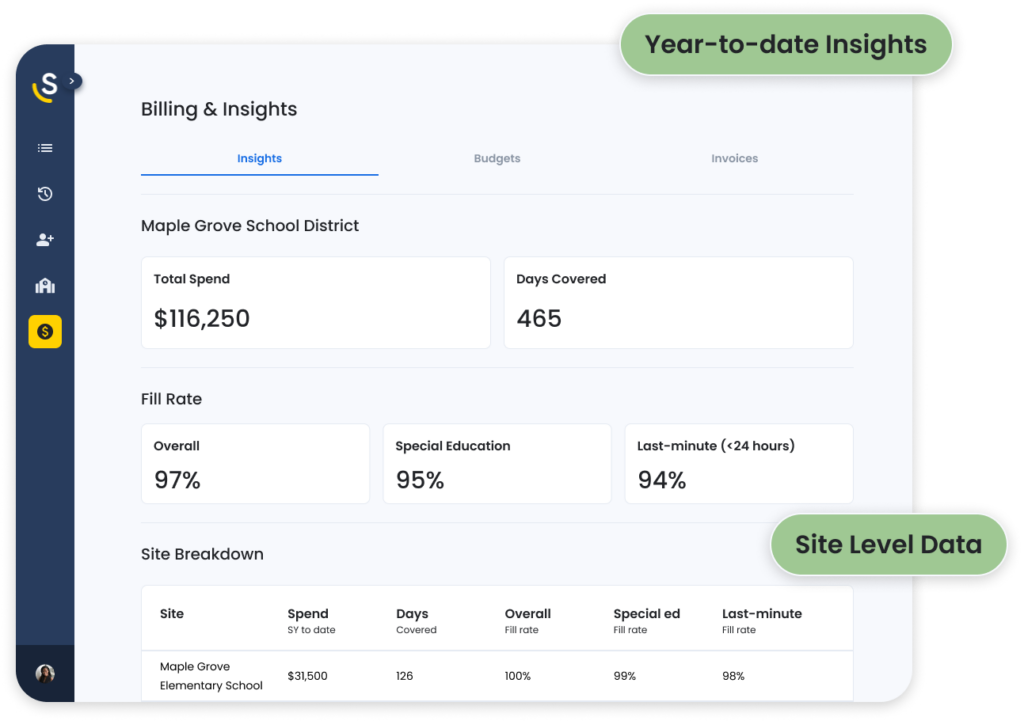Viewport: 1024px width, 721px height.
Task: Click the $31,500 spend value
Action: coord(308,676)
